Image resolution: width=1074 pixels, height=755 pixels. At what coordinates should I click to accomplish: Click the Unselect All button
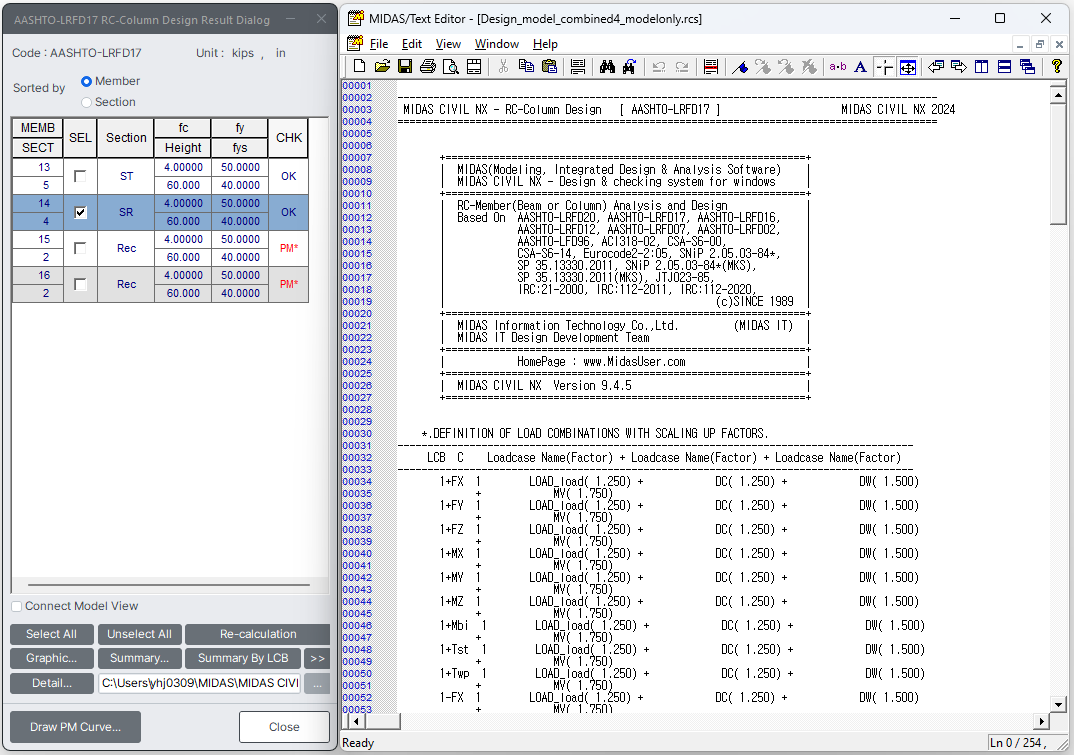[140, 634]
